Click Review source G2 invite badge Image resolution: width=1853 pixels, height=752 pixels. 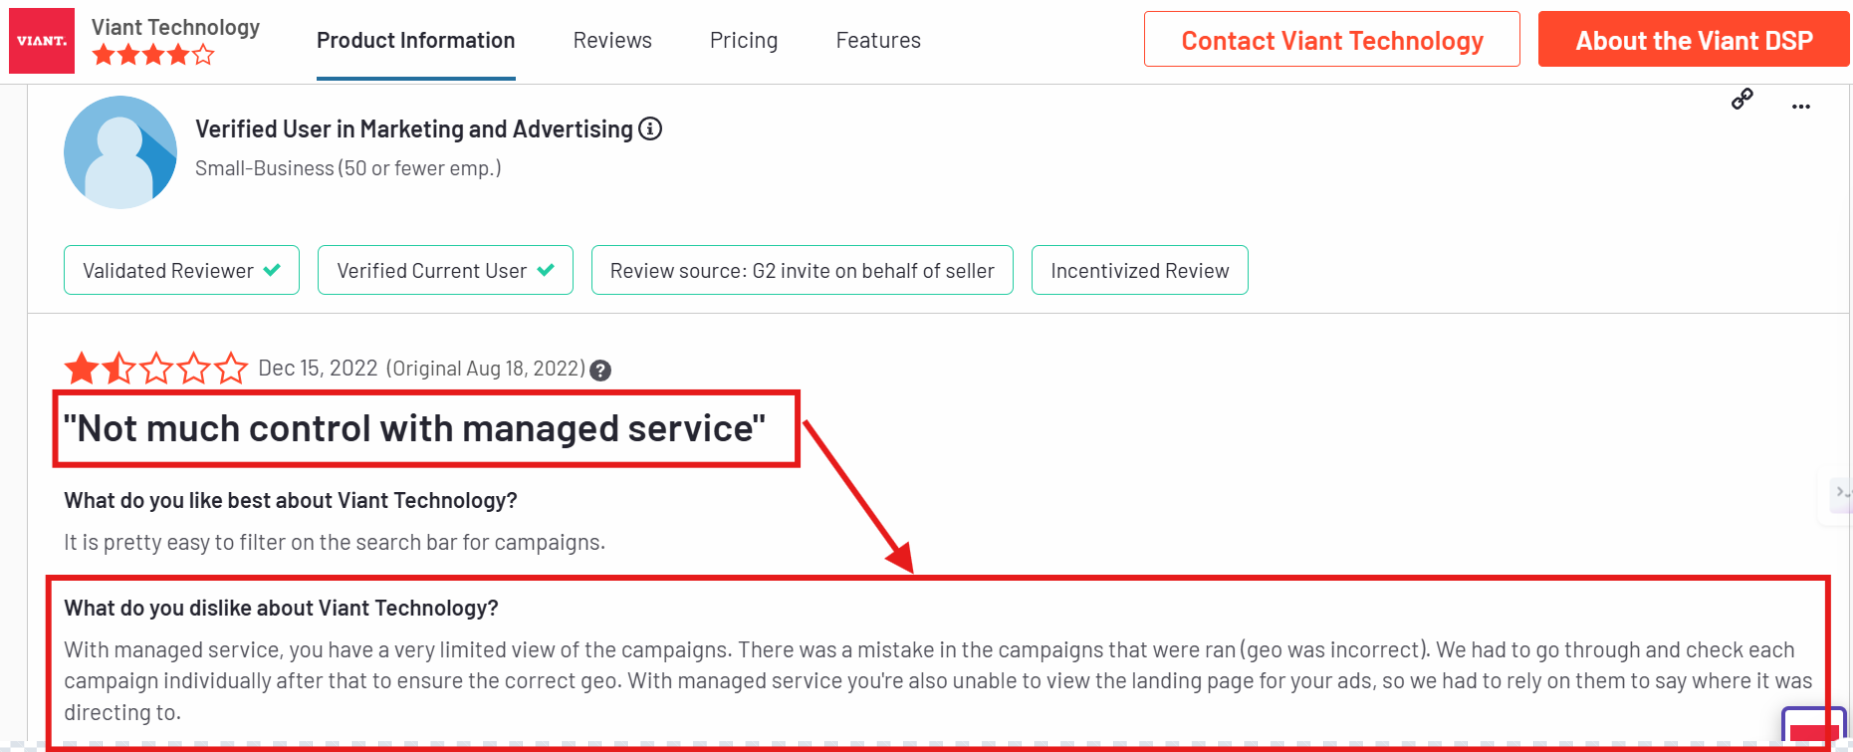coord(802,270)
